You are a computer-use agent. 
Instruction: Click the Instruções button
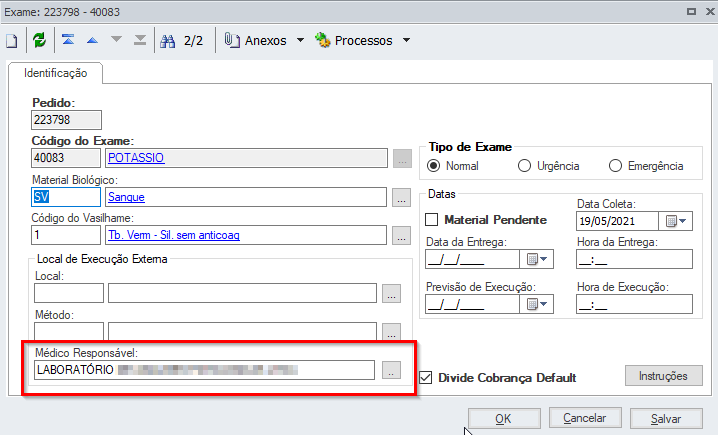(x=664, y=376)
